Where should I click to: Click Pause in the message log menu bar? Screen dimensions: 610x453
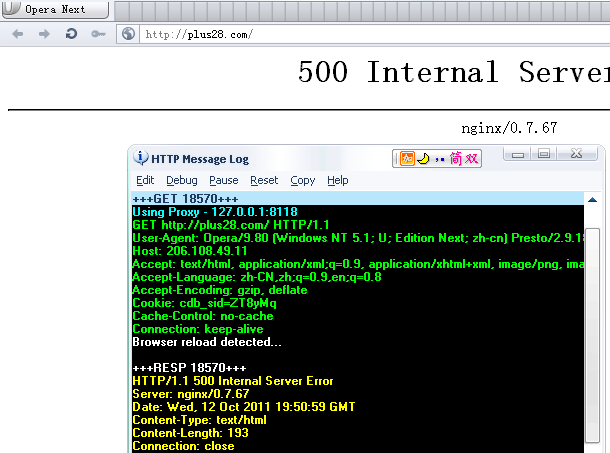[x=224, y=180]
